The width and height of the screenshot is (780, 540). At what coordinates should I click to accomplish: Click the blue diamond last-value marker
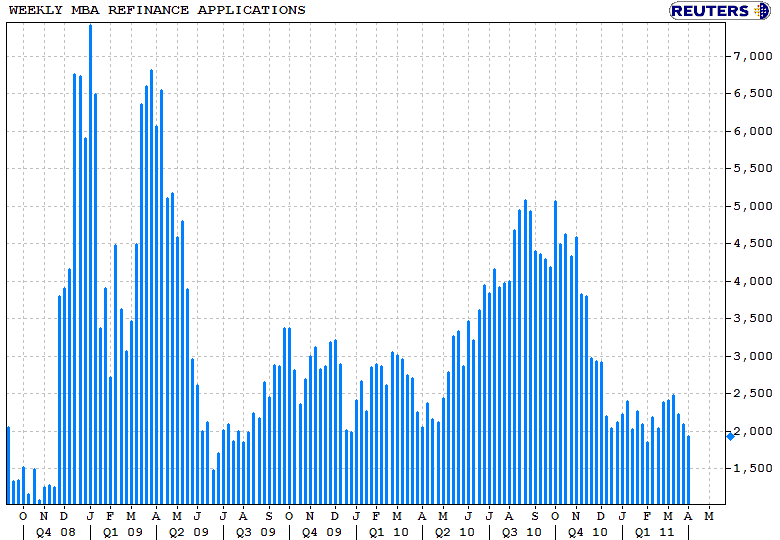(x=730, y=435)
